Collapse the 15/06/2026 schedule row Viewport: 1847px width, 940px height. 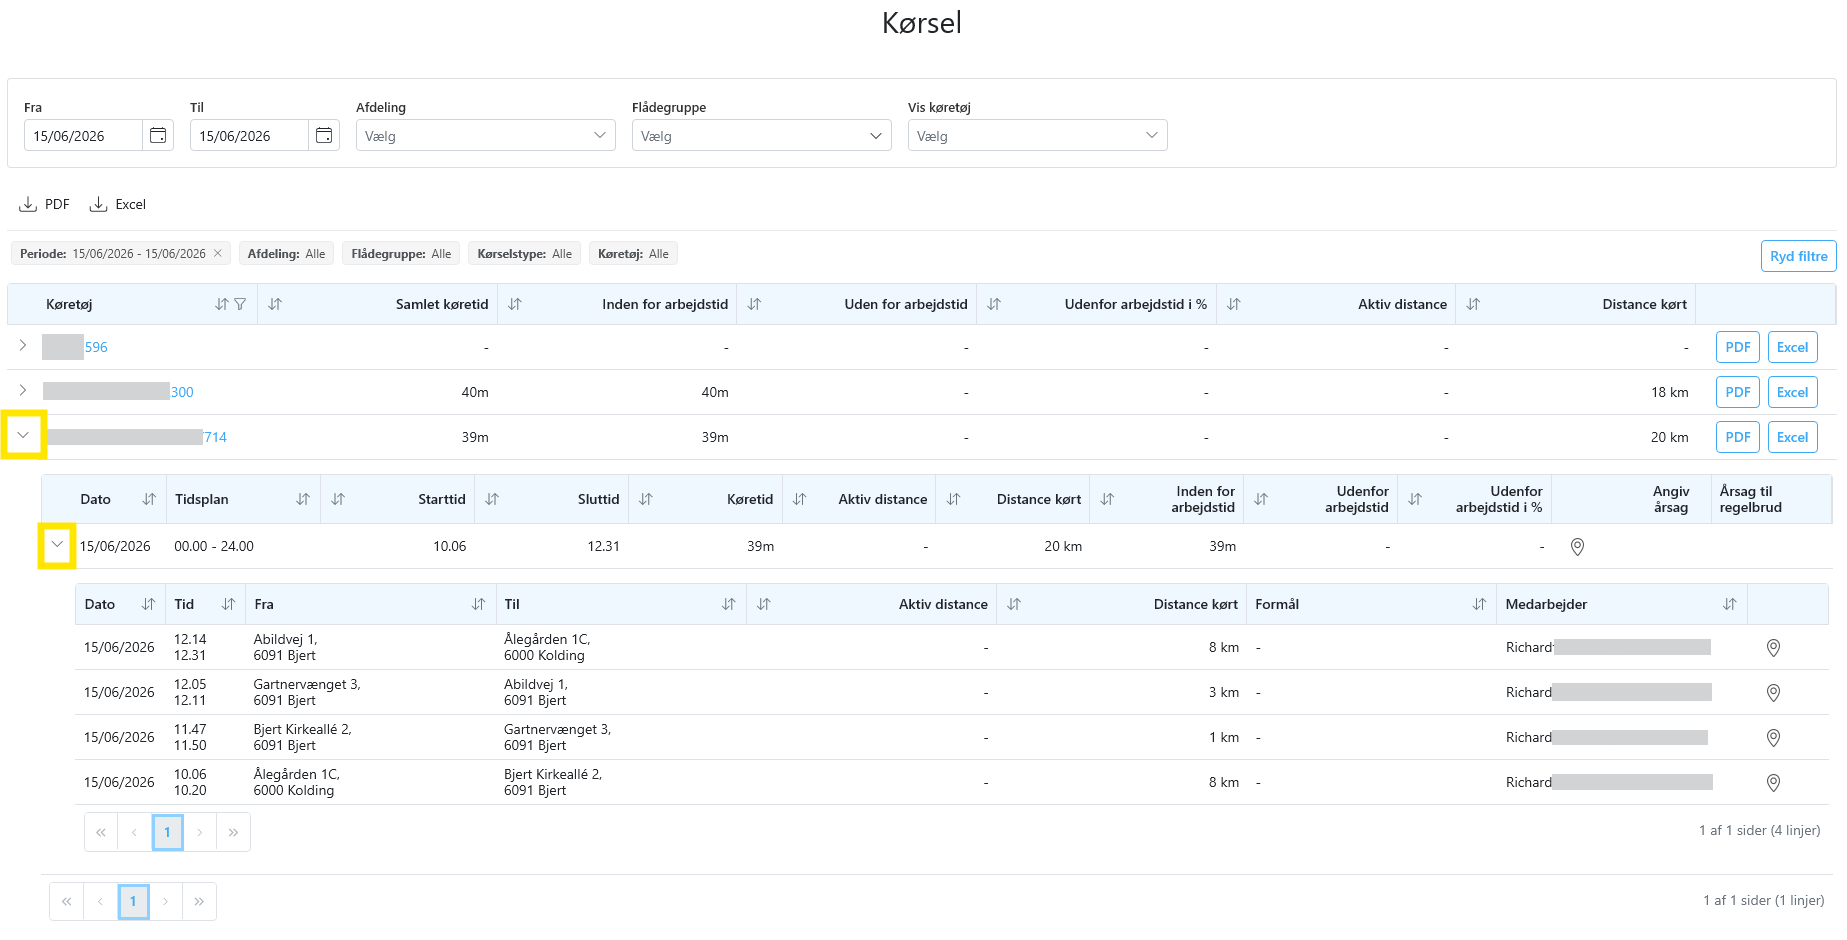click(57, 545)
